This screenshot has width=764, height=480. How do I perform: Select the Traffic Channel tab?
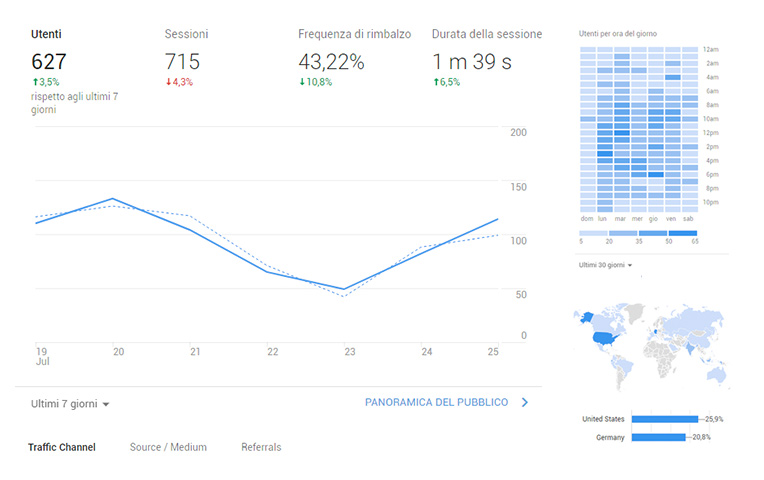[61, 447]
